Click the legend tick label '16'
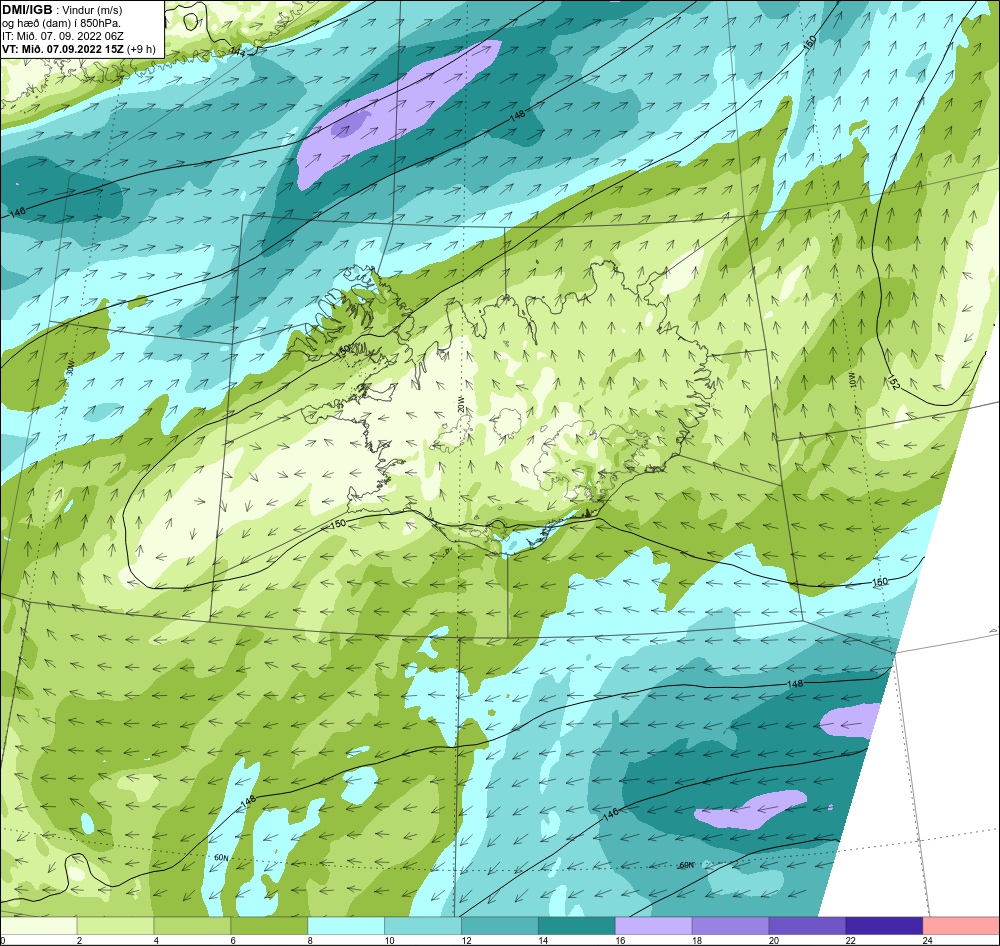The width and height of the screenshot is (1000, 946). click(621, 940)
